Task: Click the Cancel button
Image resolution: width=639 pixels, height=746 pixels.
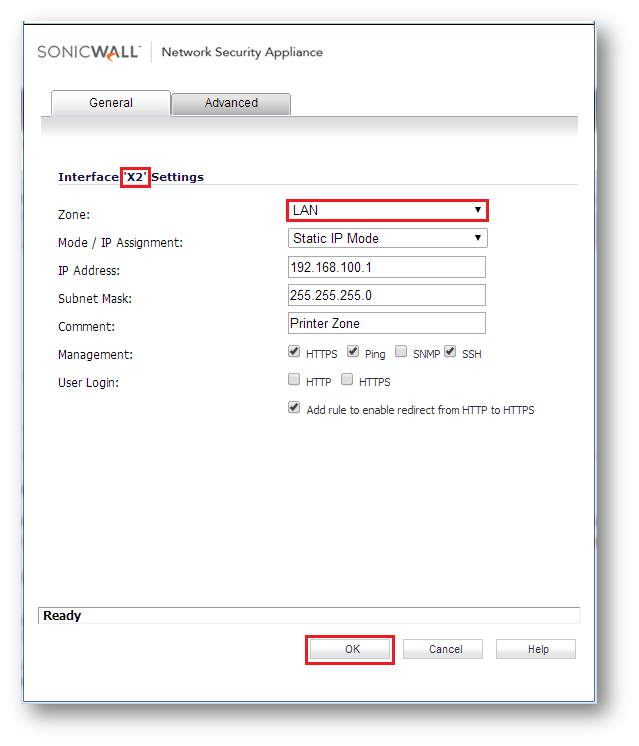Action: point(445,649)
